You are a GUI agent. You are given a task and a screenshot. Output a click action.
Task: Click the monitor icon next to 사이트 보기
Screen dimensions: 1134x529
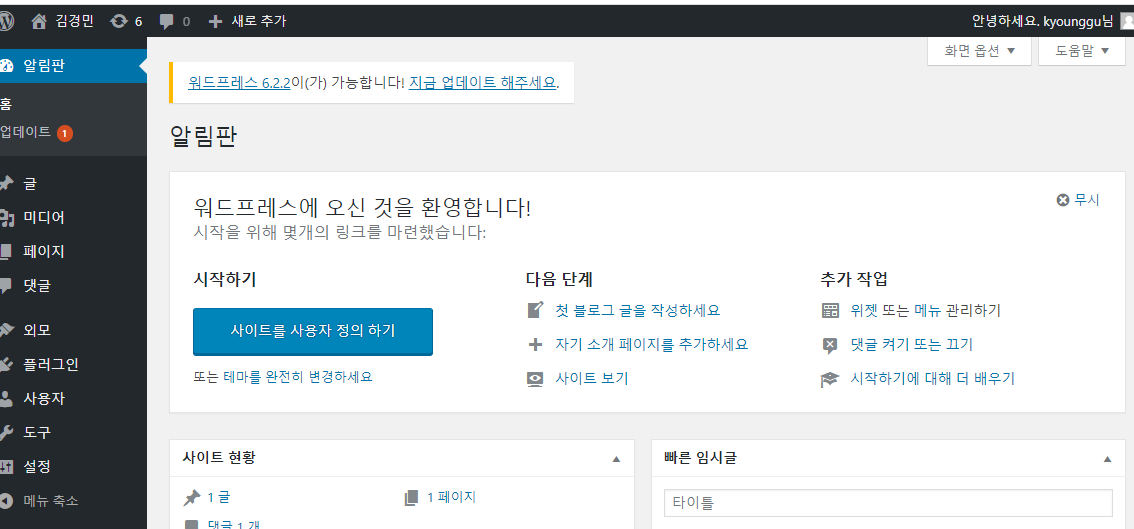[x=535, y=378]
